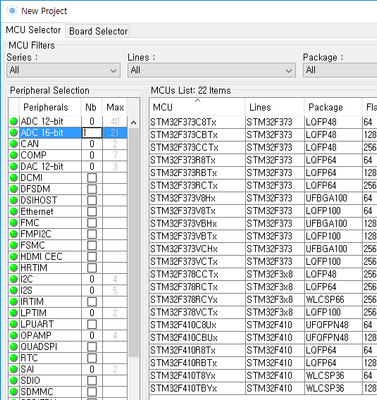377x400 pixels.
Task: Click the peripheral list scroll-up arrow
Action: point(134,123)
